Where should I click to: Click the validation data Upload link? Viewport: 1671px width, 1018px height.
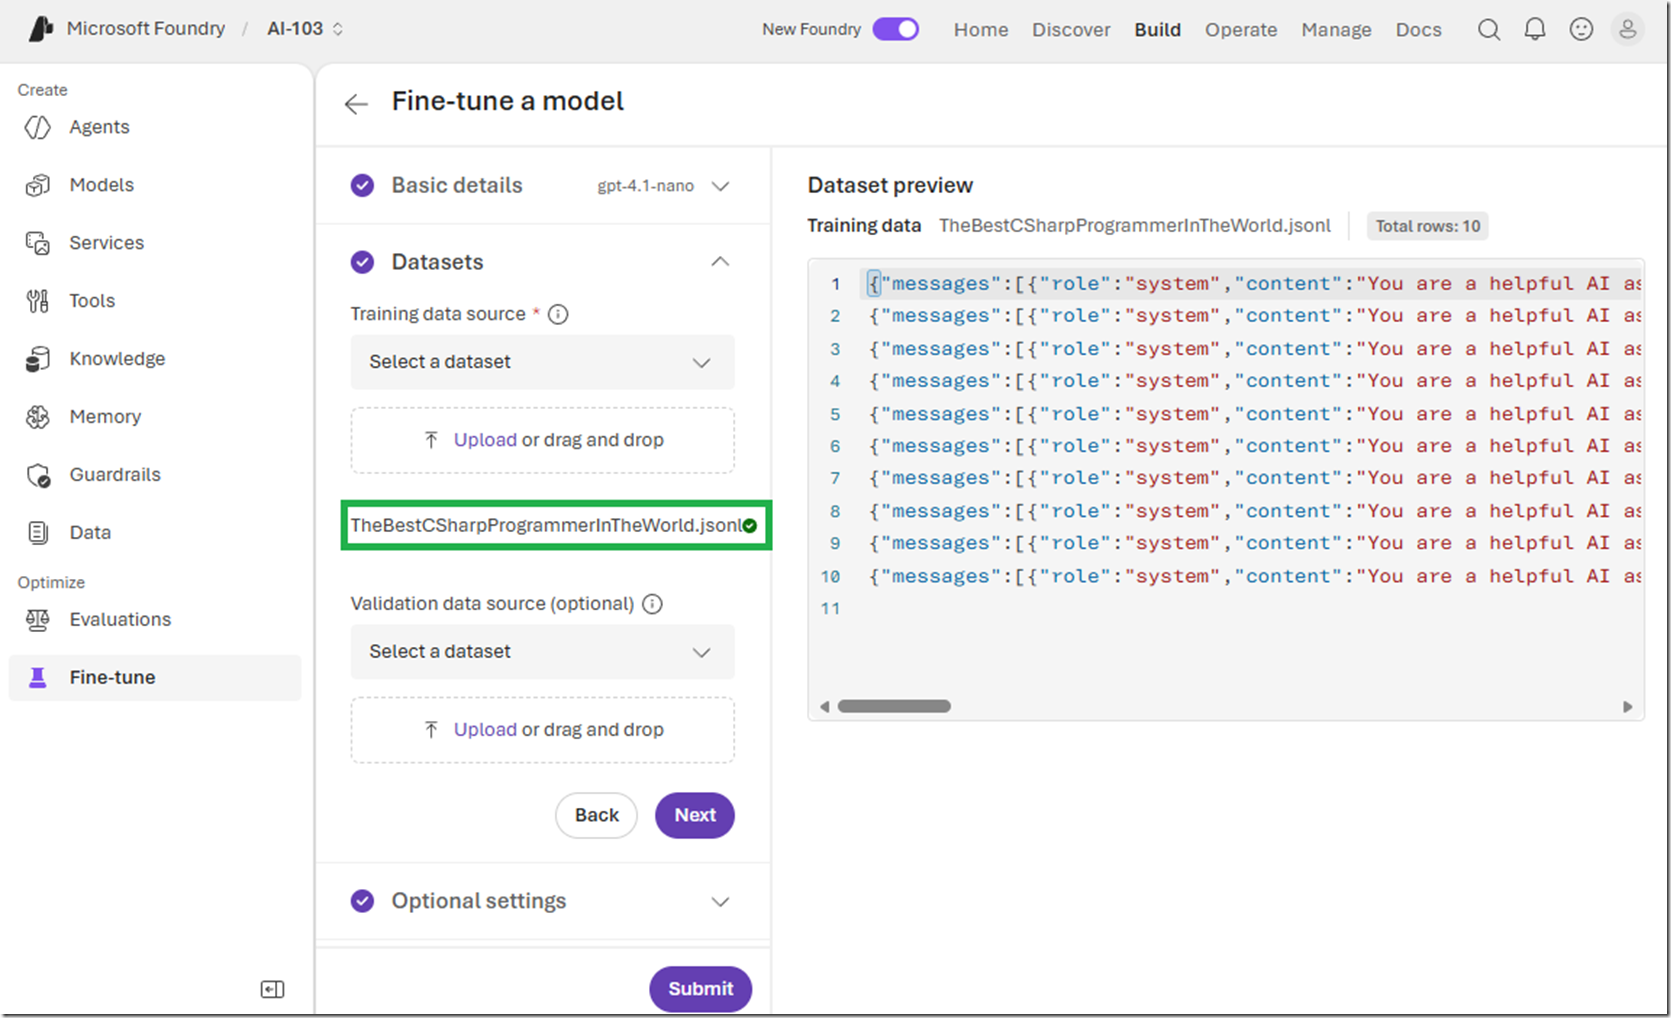point(485,730)
